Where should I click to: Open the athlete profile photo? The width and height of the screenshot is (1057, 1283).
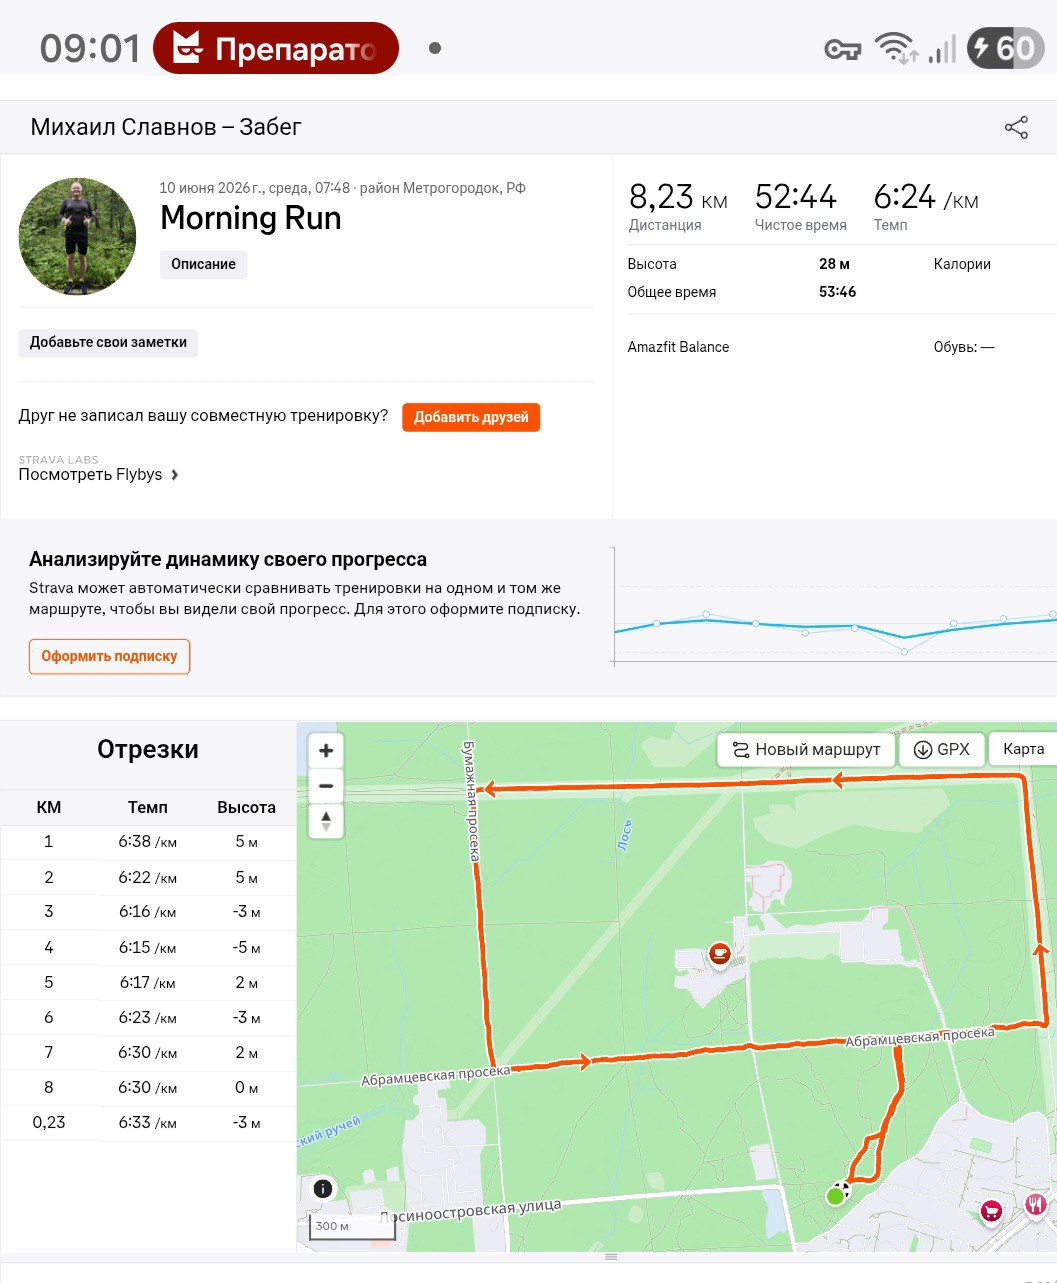[78, 237]
